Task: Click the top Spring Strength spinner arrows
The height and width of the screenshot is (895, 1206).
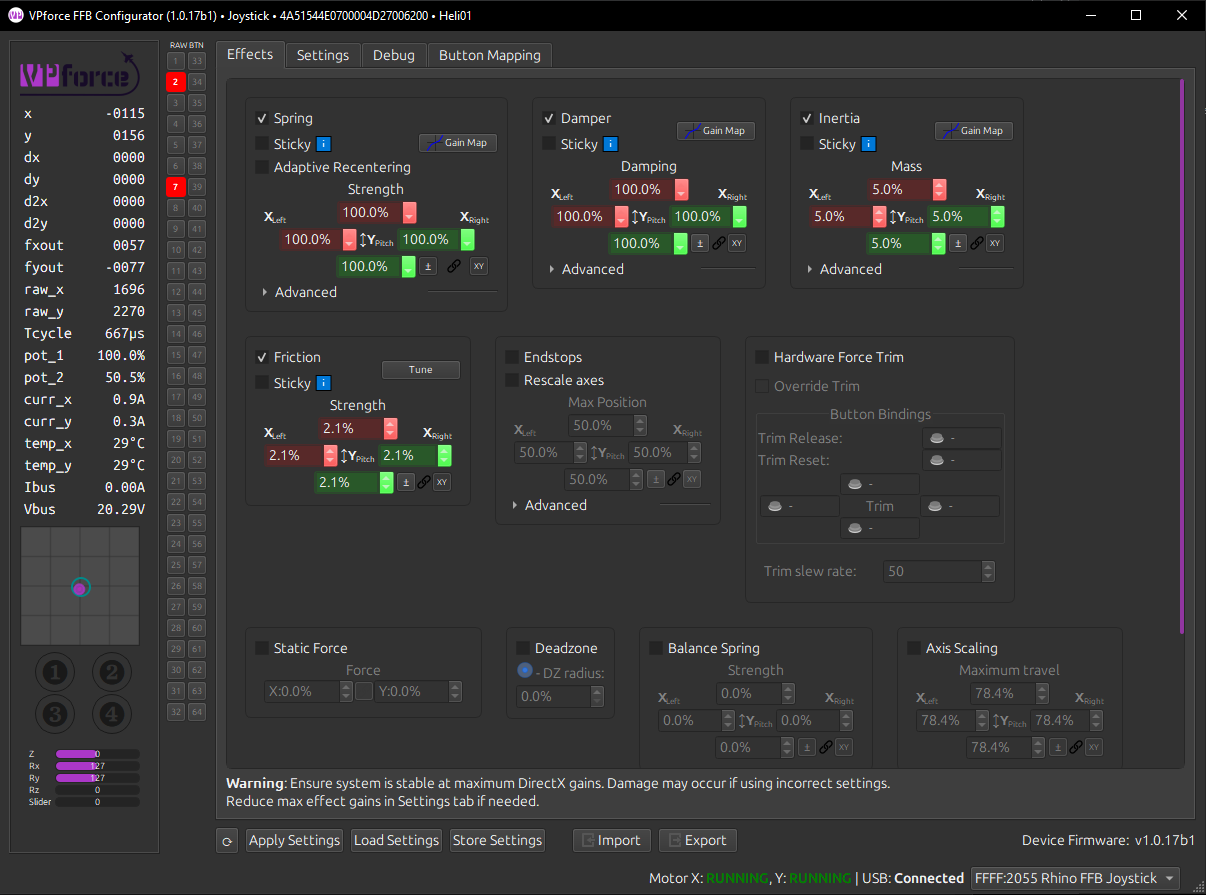Action: [x=409, y=212]
